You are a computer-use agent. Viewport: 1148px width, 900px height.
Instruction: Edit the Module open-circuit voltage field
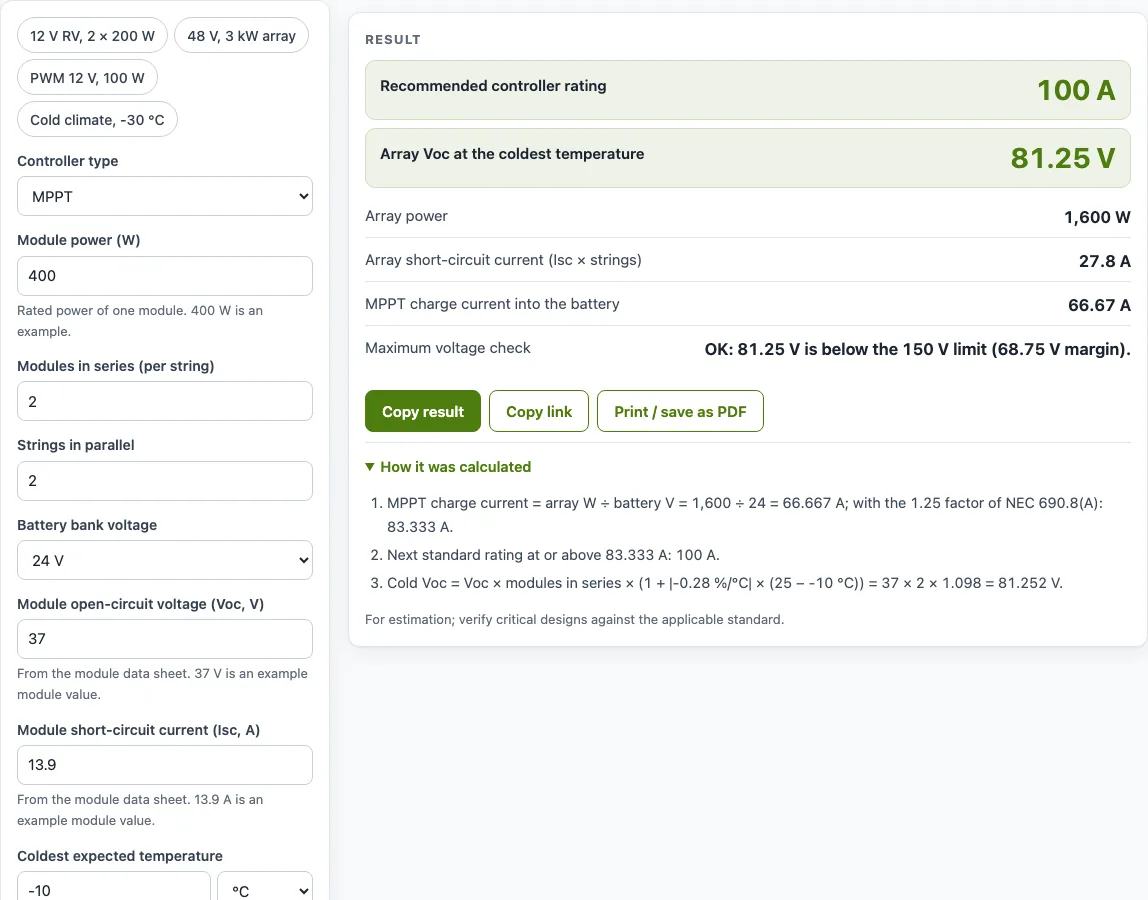coord(165,639)
